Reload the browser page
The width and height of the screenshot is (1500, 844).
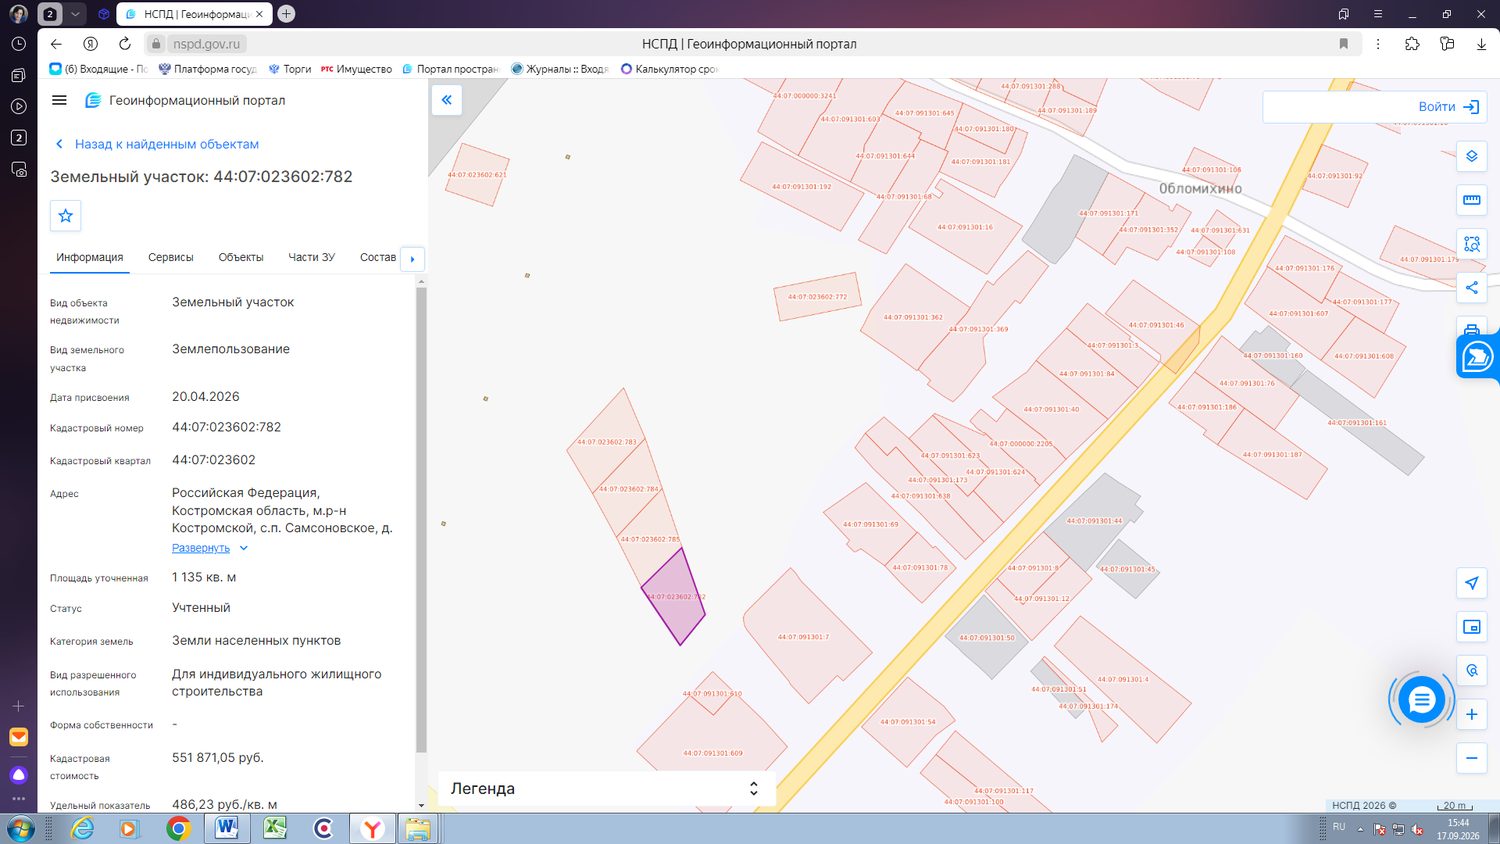tap(125, 44)
